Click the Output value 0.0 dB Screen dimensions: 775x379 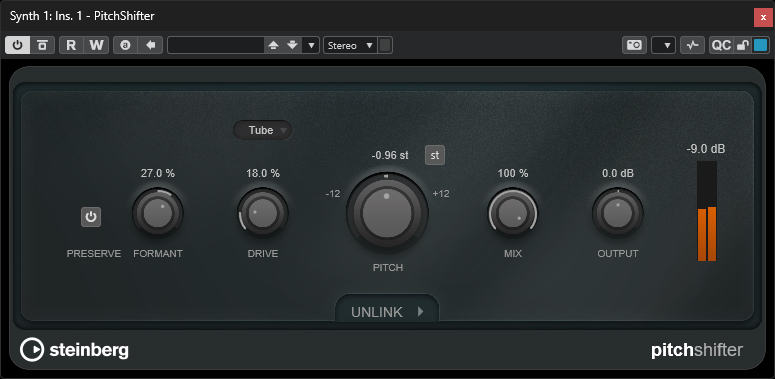click(618, 173)
